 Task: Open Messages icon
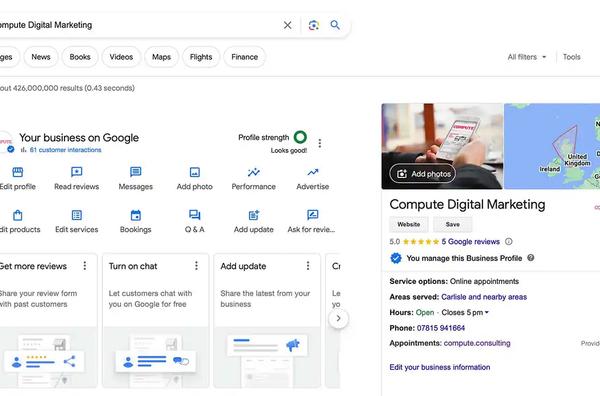135,172
